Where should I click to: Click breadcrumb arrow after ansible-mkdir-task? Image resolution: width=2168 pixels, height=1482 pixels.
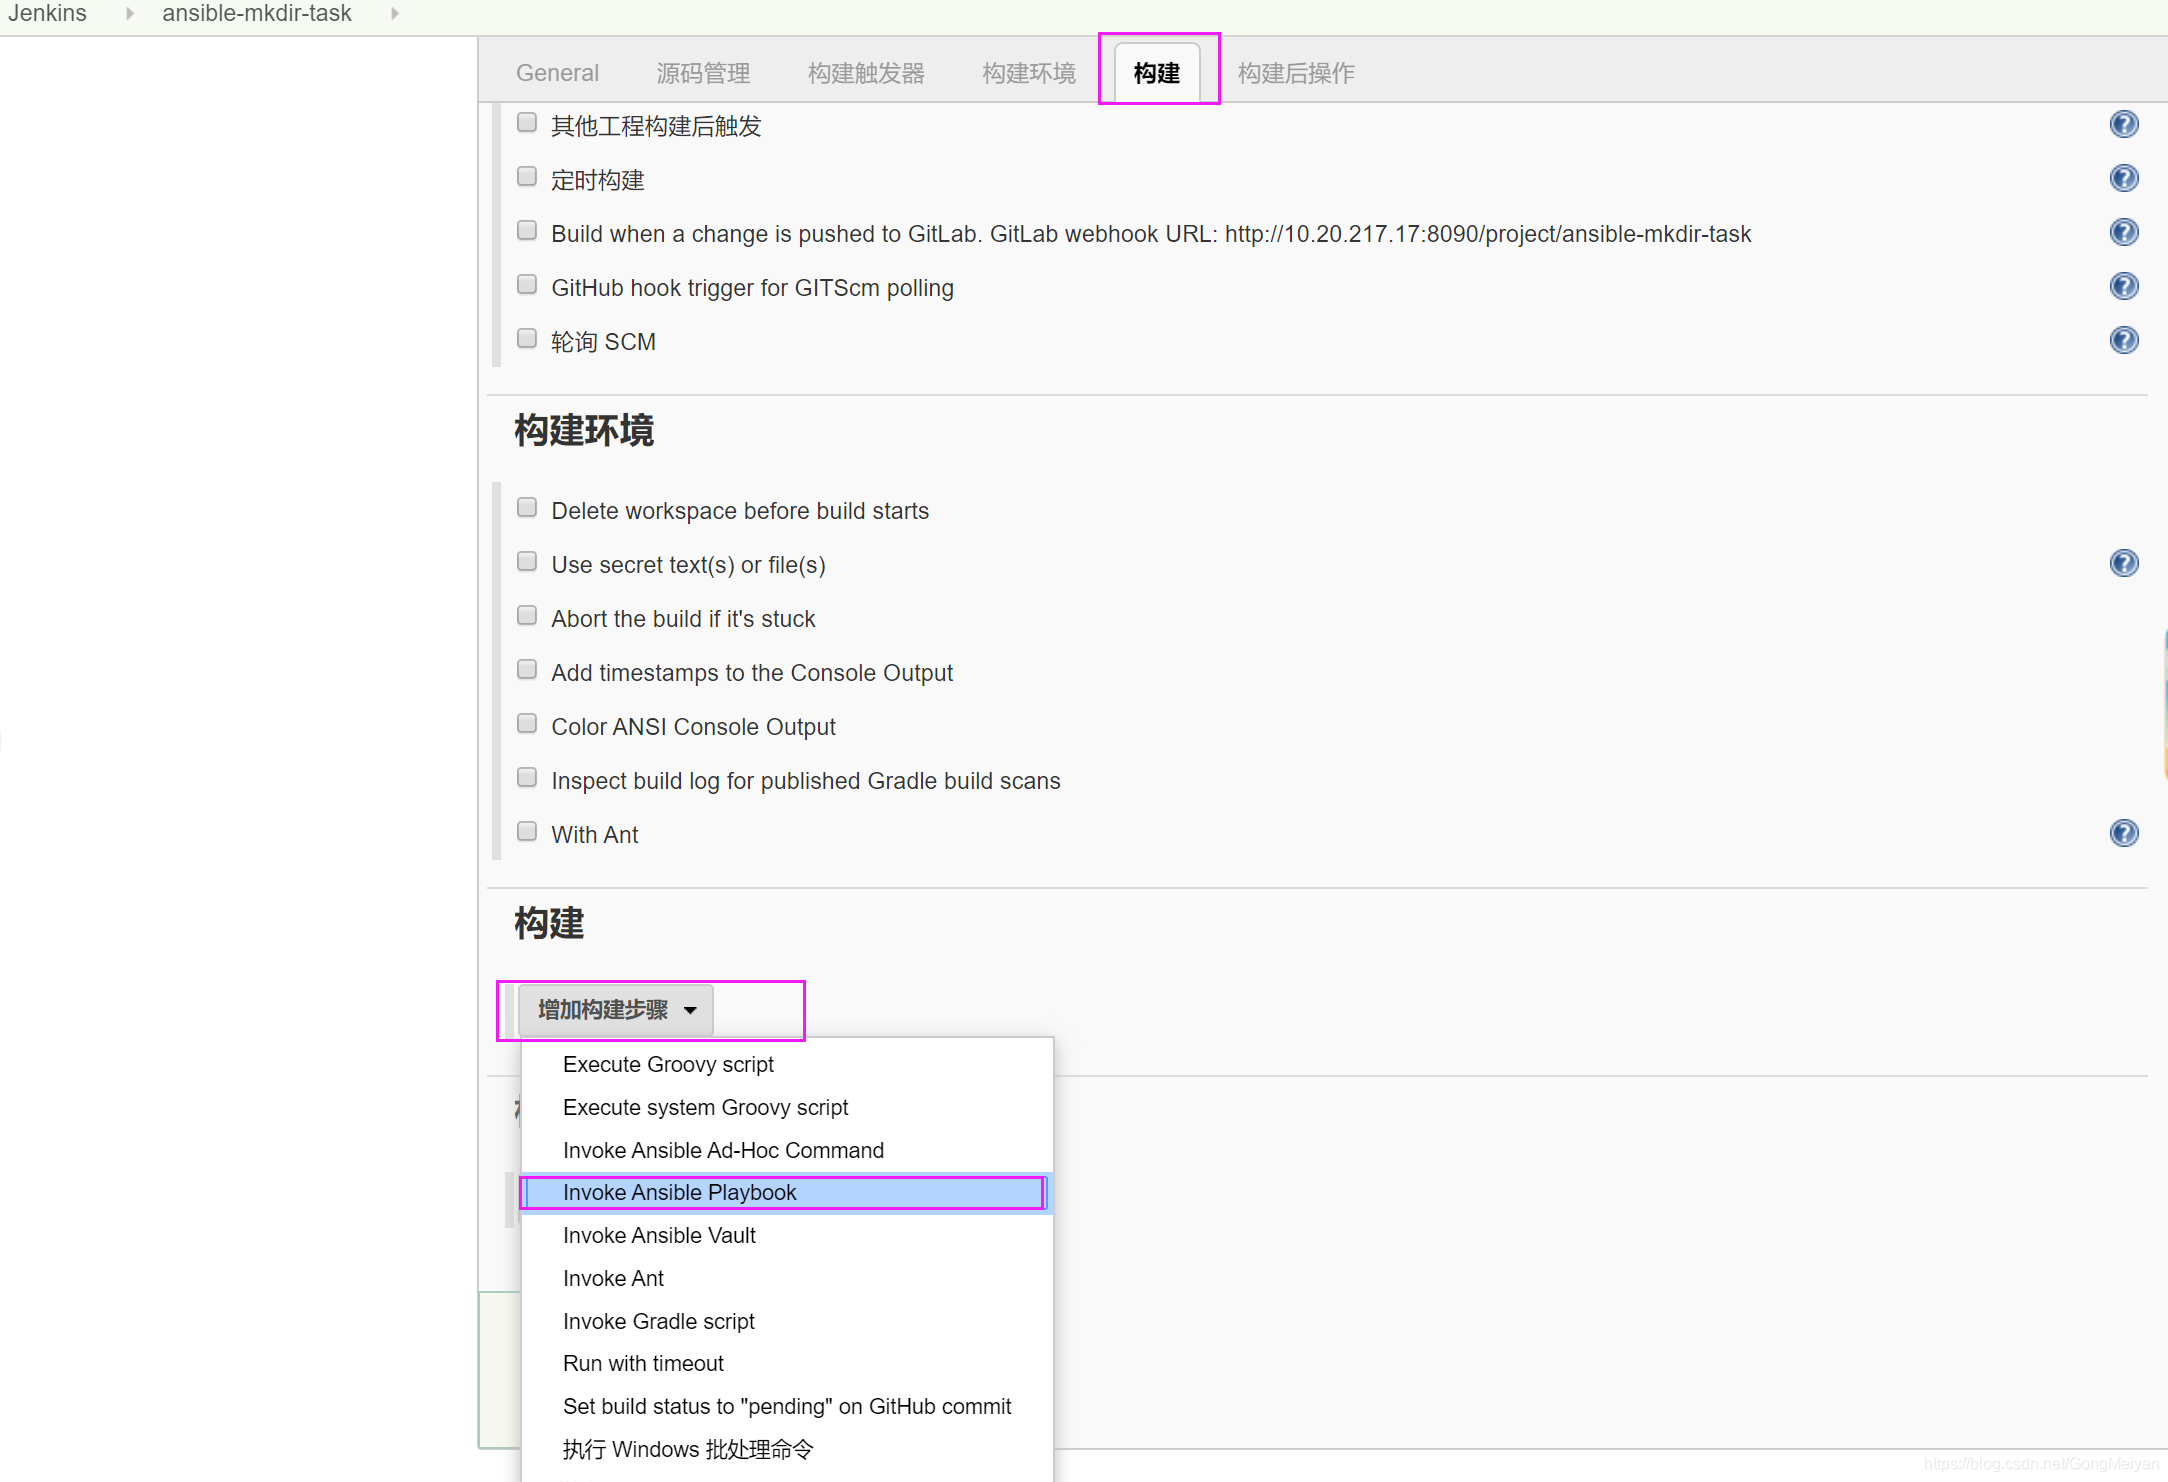(395, 13)
